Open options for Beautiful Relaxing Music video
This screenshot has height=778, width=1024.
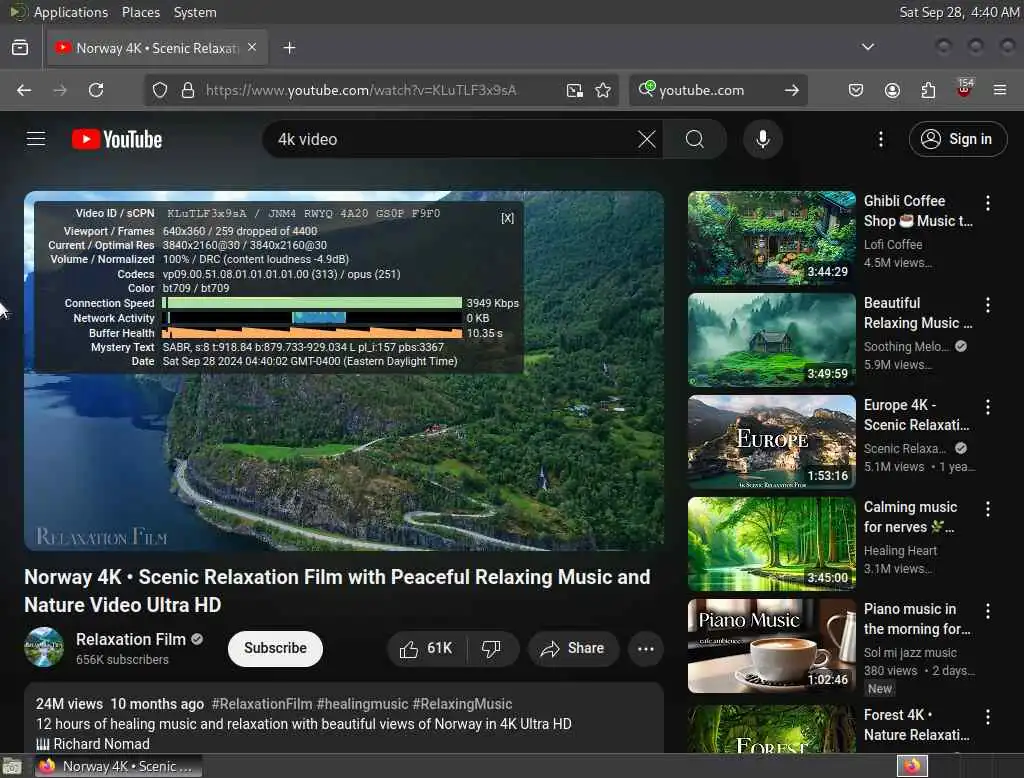coord(987,305)
